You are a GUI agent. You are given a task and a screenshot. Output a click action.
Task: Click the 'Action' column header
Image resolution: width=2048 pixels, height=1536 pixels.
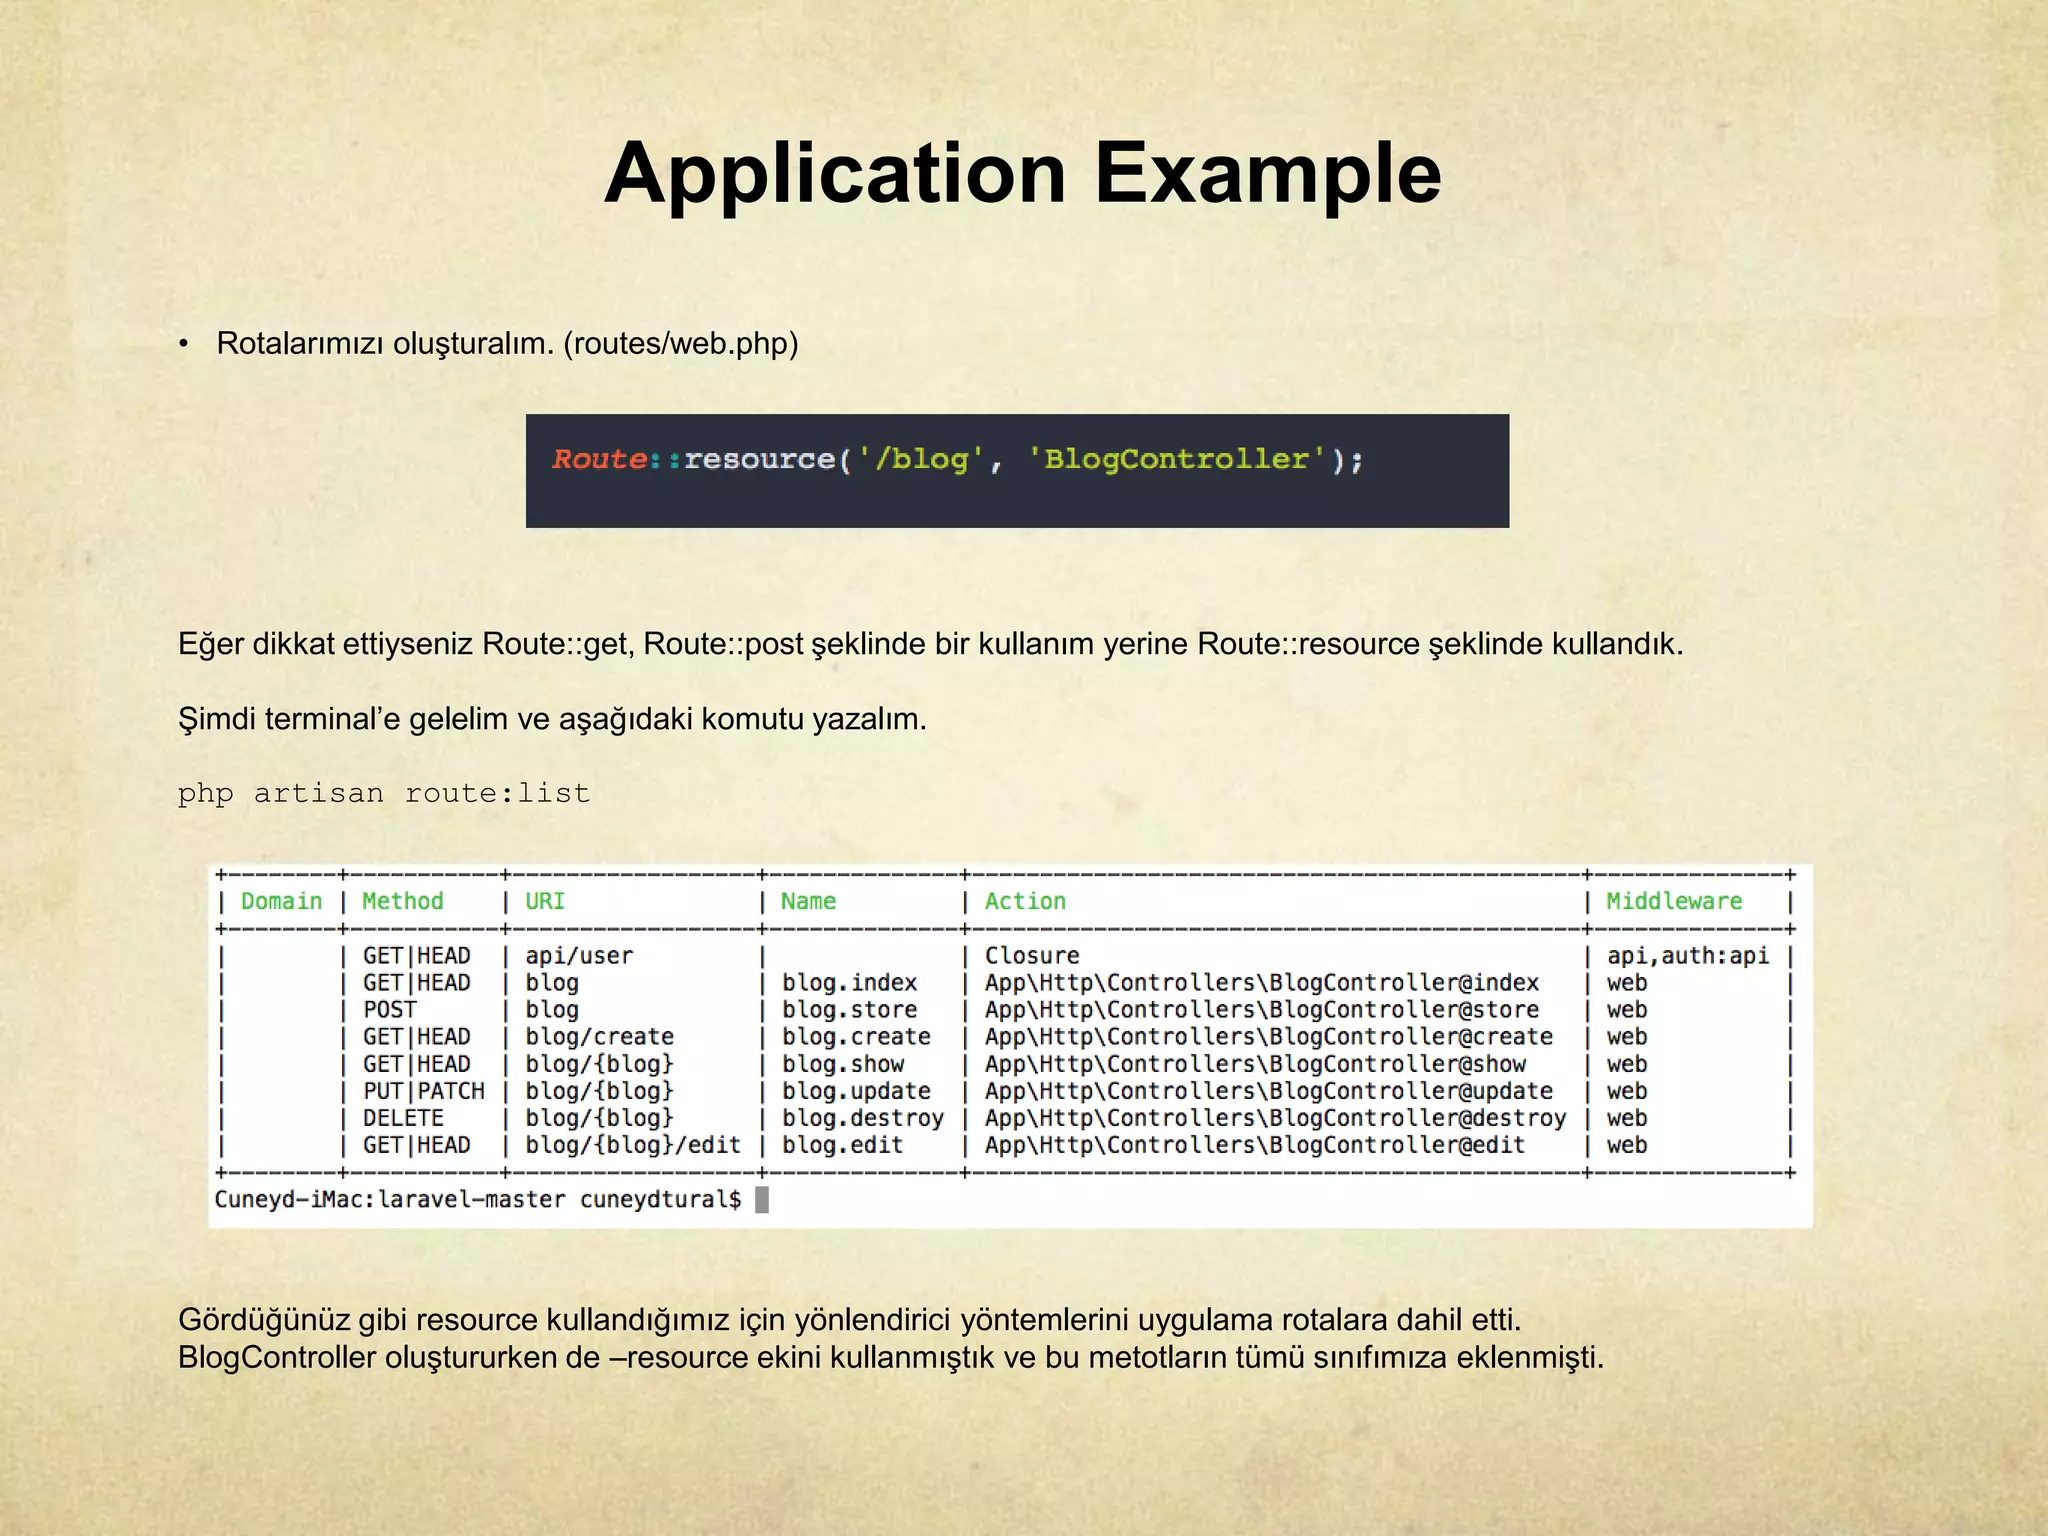[x=1025, y=901]
